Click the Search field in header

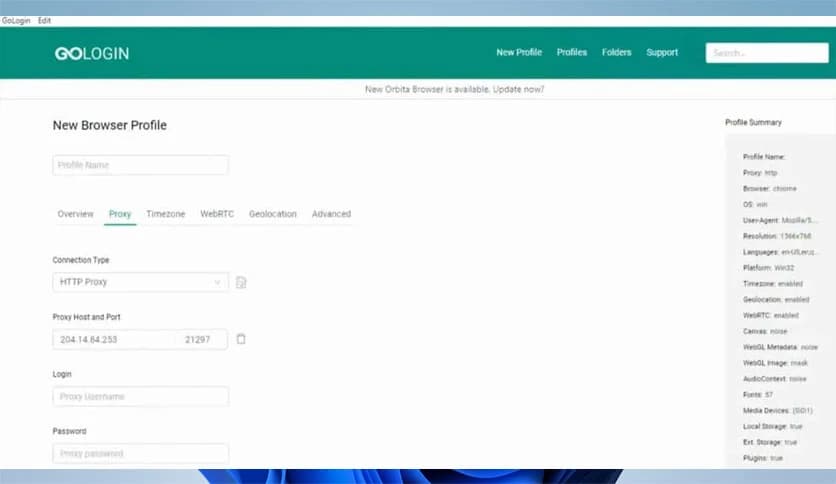[767, 53]
